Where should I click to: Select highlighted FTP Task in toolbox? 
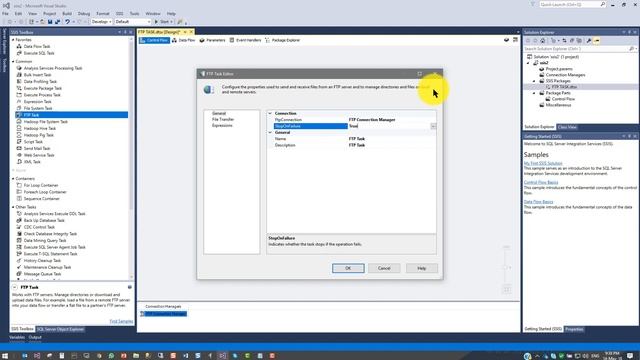(x=71, y=115)
